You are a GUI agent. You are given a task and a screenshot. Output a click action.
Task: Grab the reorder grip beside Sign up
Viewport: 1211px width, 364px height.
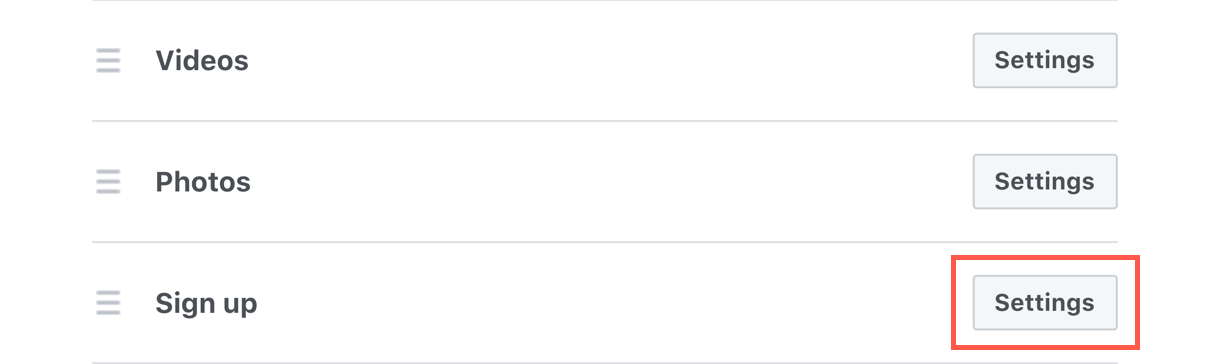click(x=108, y=302)
